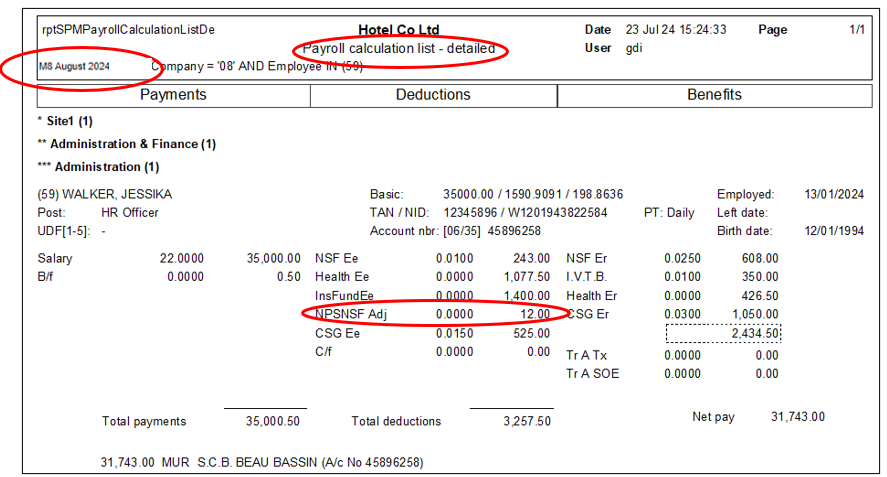Click the Net pay amount 31,743.00
This screenshot has width=887, height=477.
click(797, 416)
